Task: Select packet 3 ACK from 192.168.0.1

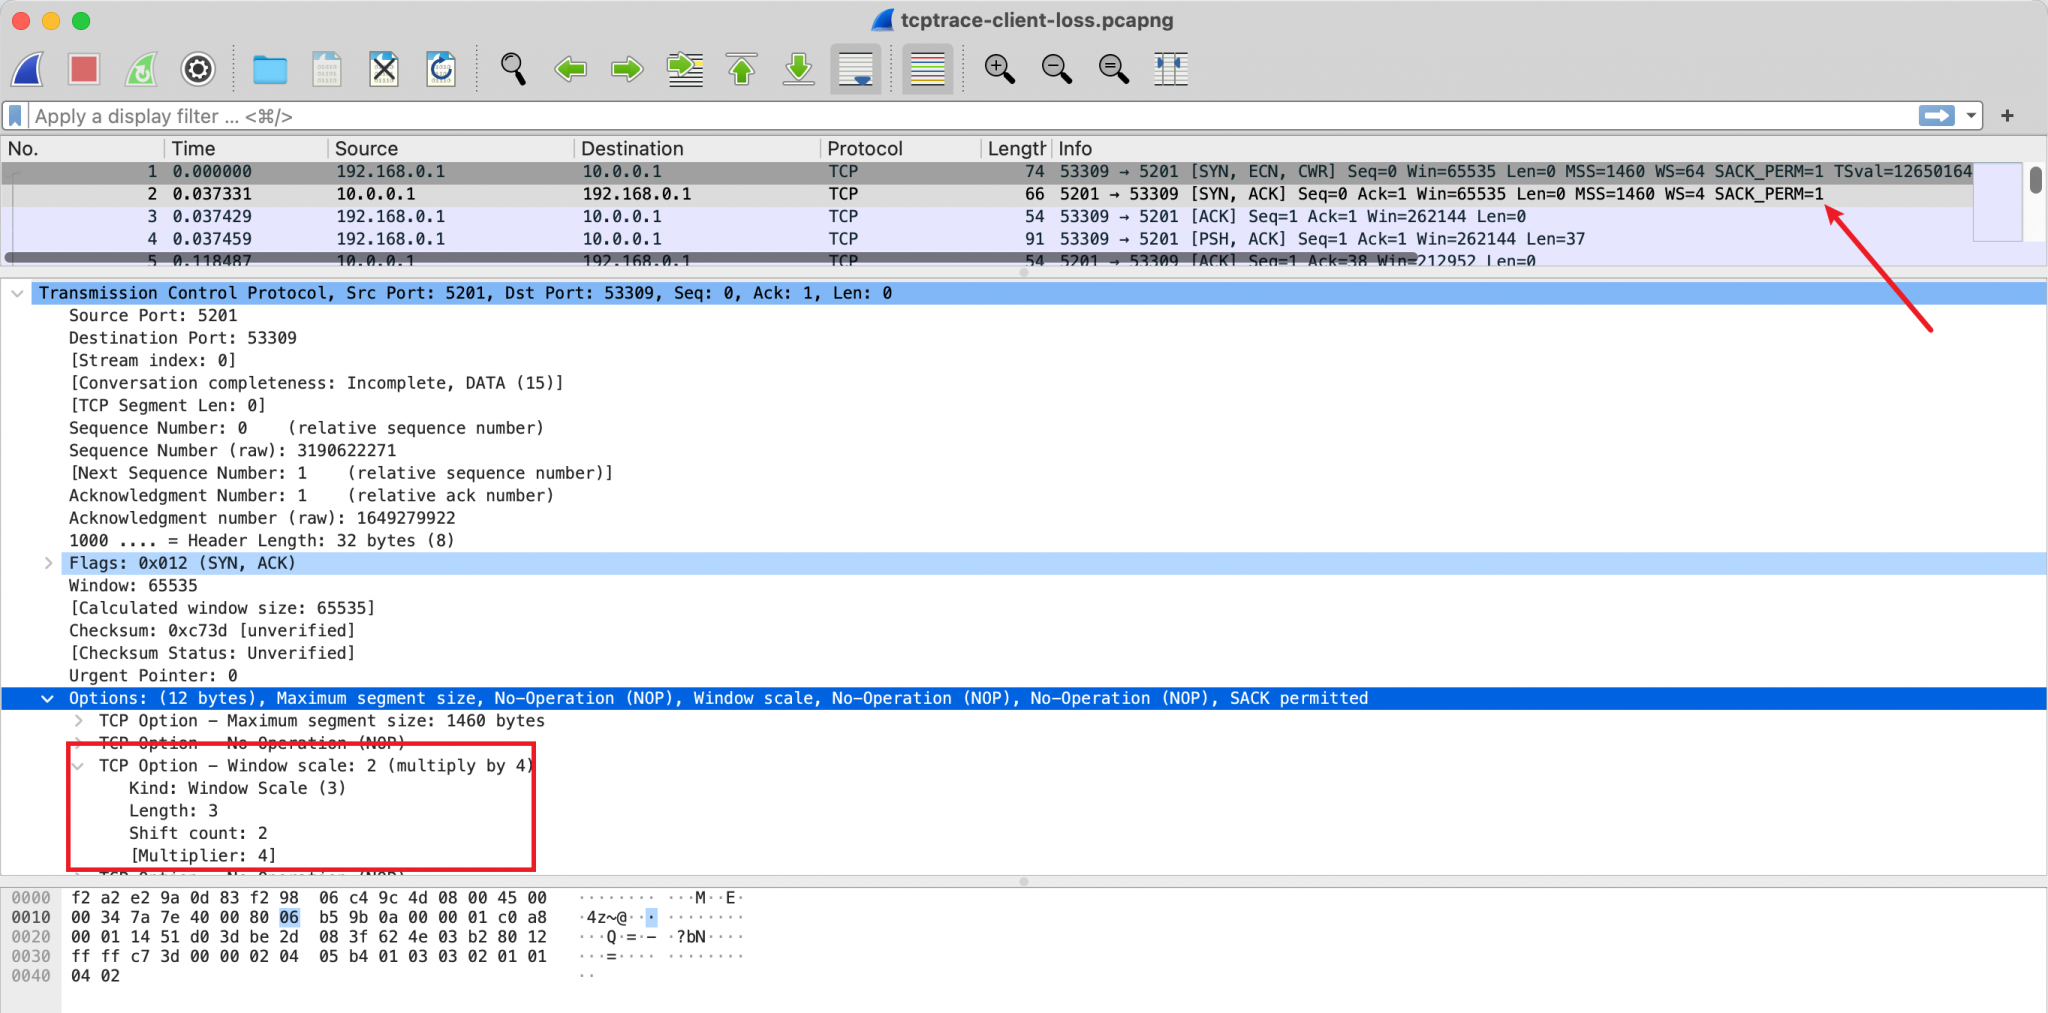Action: tap(987, 216)
